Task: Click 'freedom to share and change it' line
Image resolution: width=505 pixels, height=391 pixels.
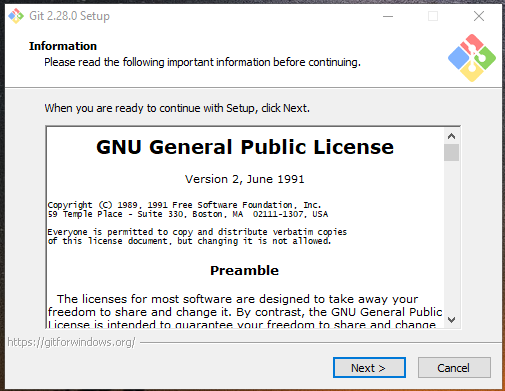Action: click(245, 312)
